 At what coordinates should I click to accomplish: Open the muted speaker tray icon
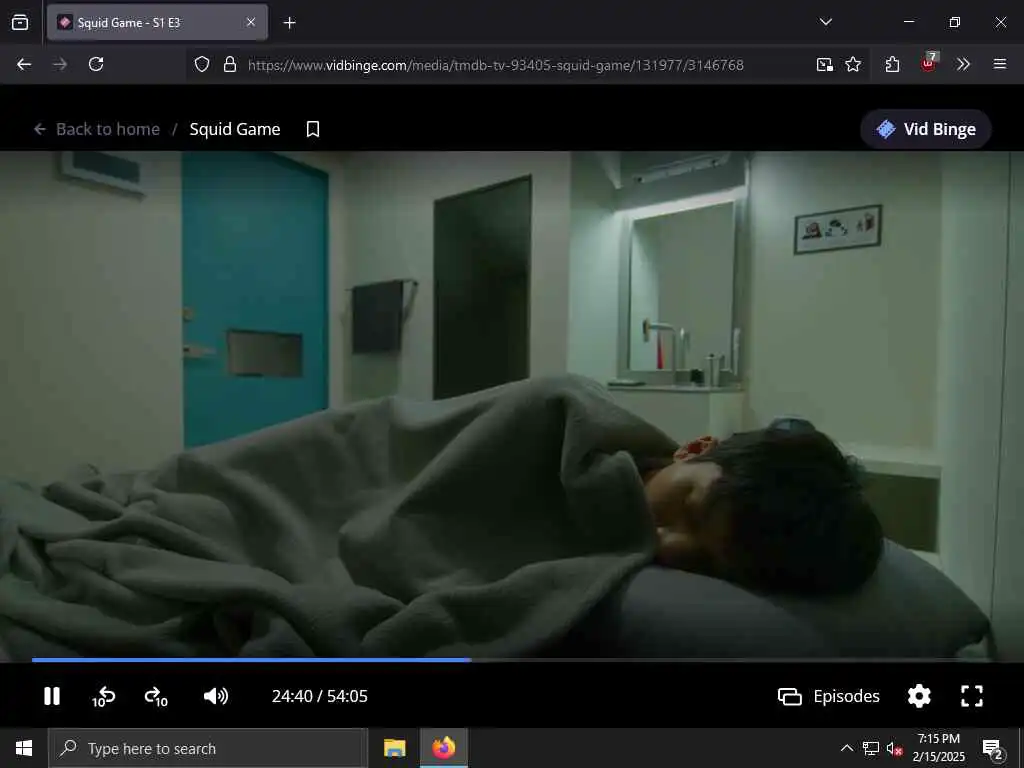pos(894,749)
